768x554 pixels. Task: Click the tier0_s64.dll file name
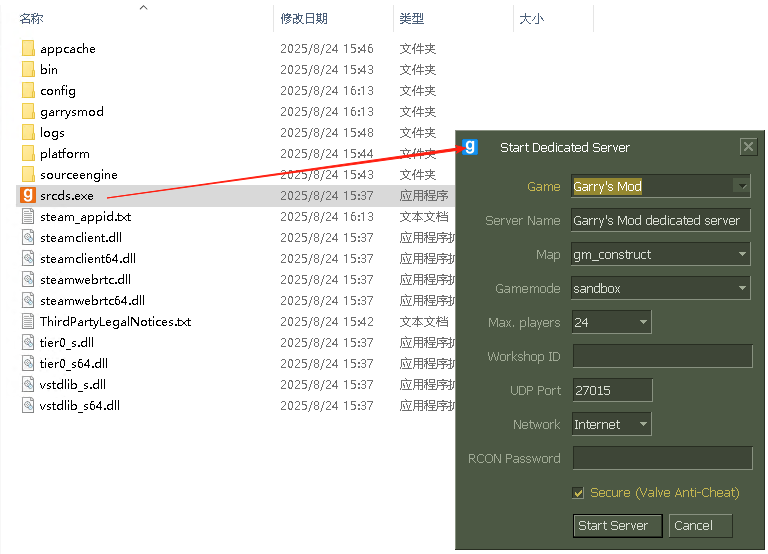tap(74, 364)
